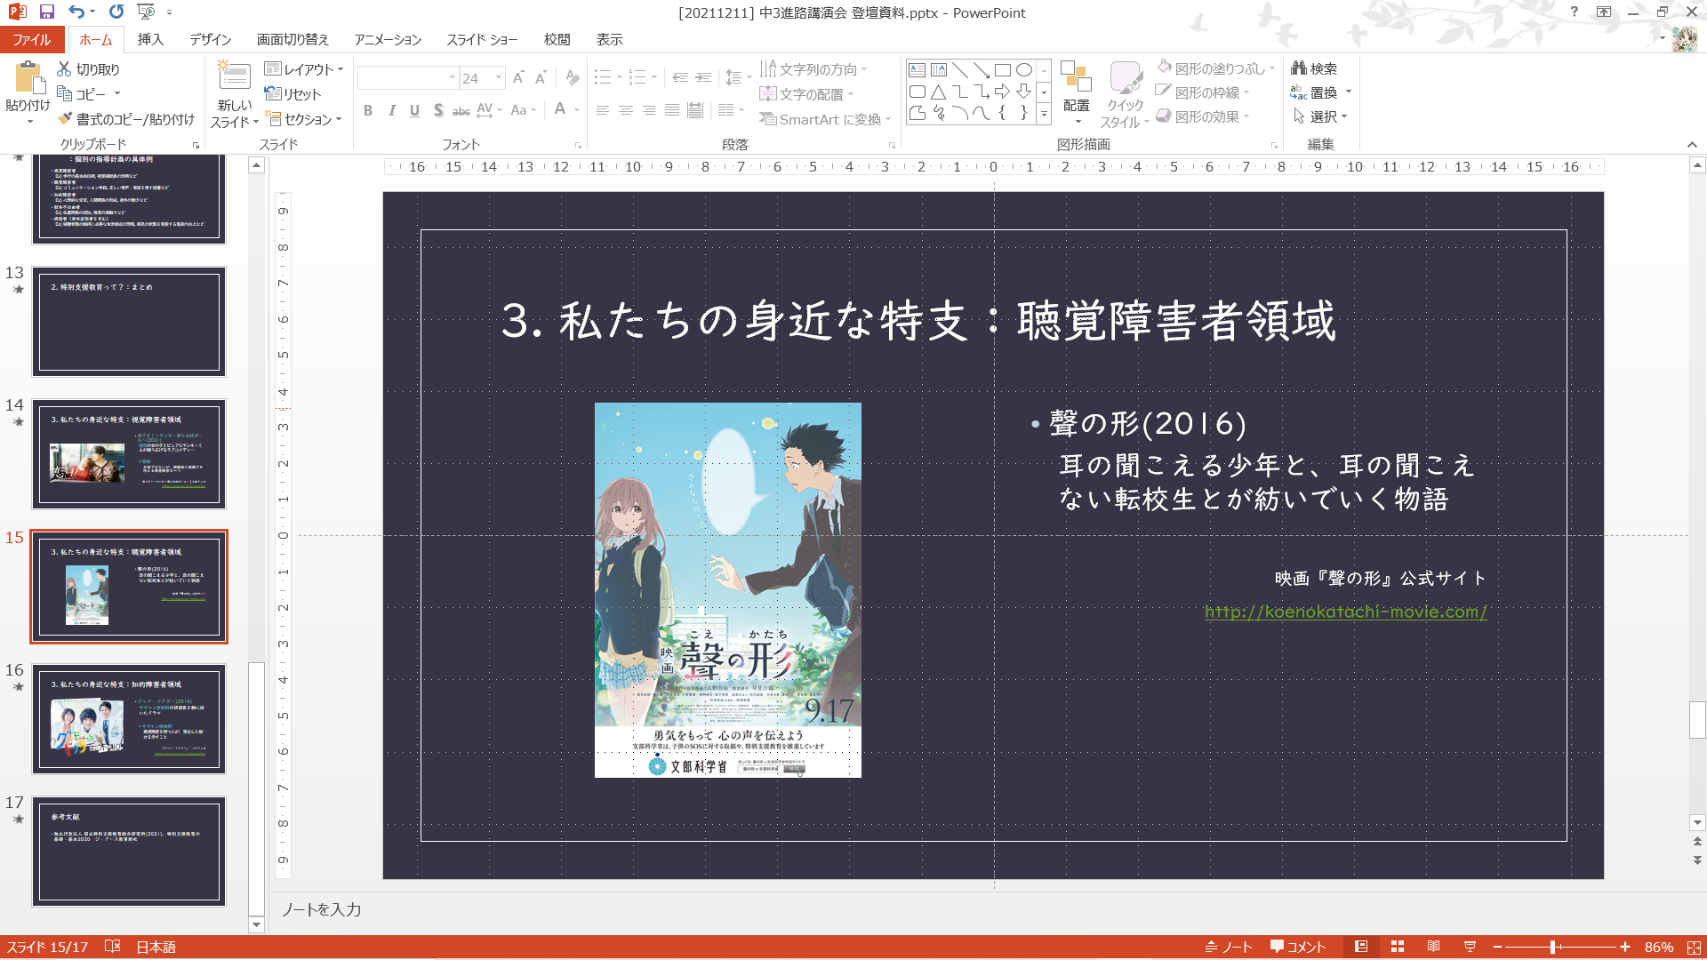The width and height of the screenshot is (1707, 960).
Task: Click the Save icon in quick access toolbar
Action: 47,12
